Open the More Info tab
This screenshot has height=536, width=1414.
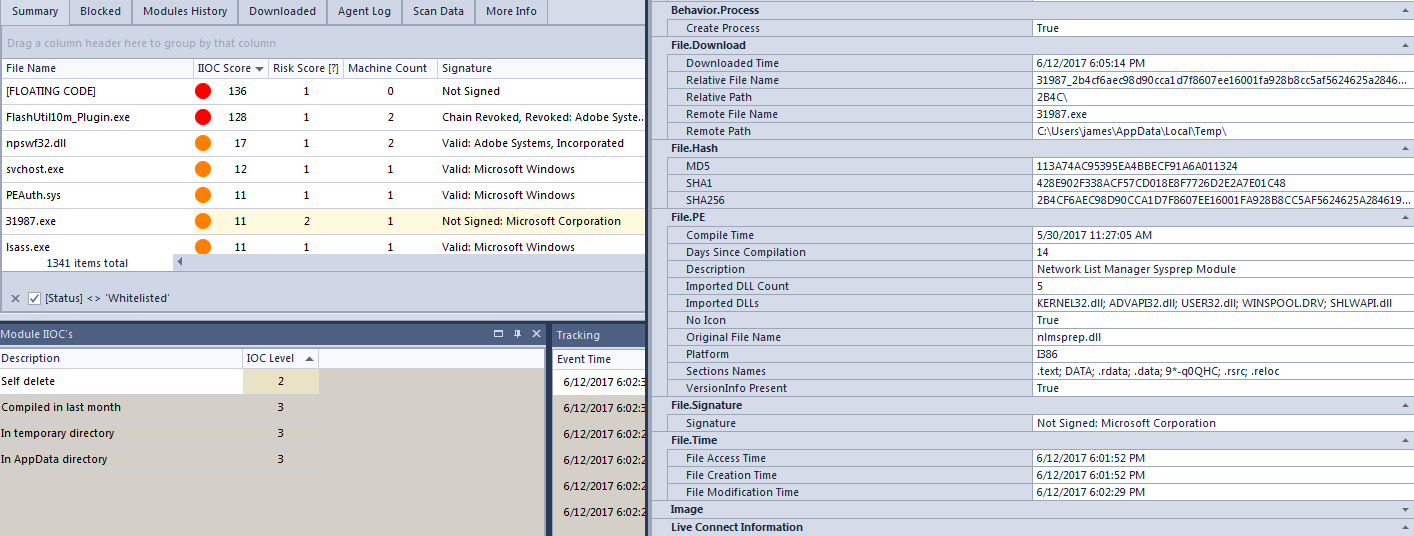(511, 12)
